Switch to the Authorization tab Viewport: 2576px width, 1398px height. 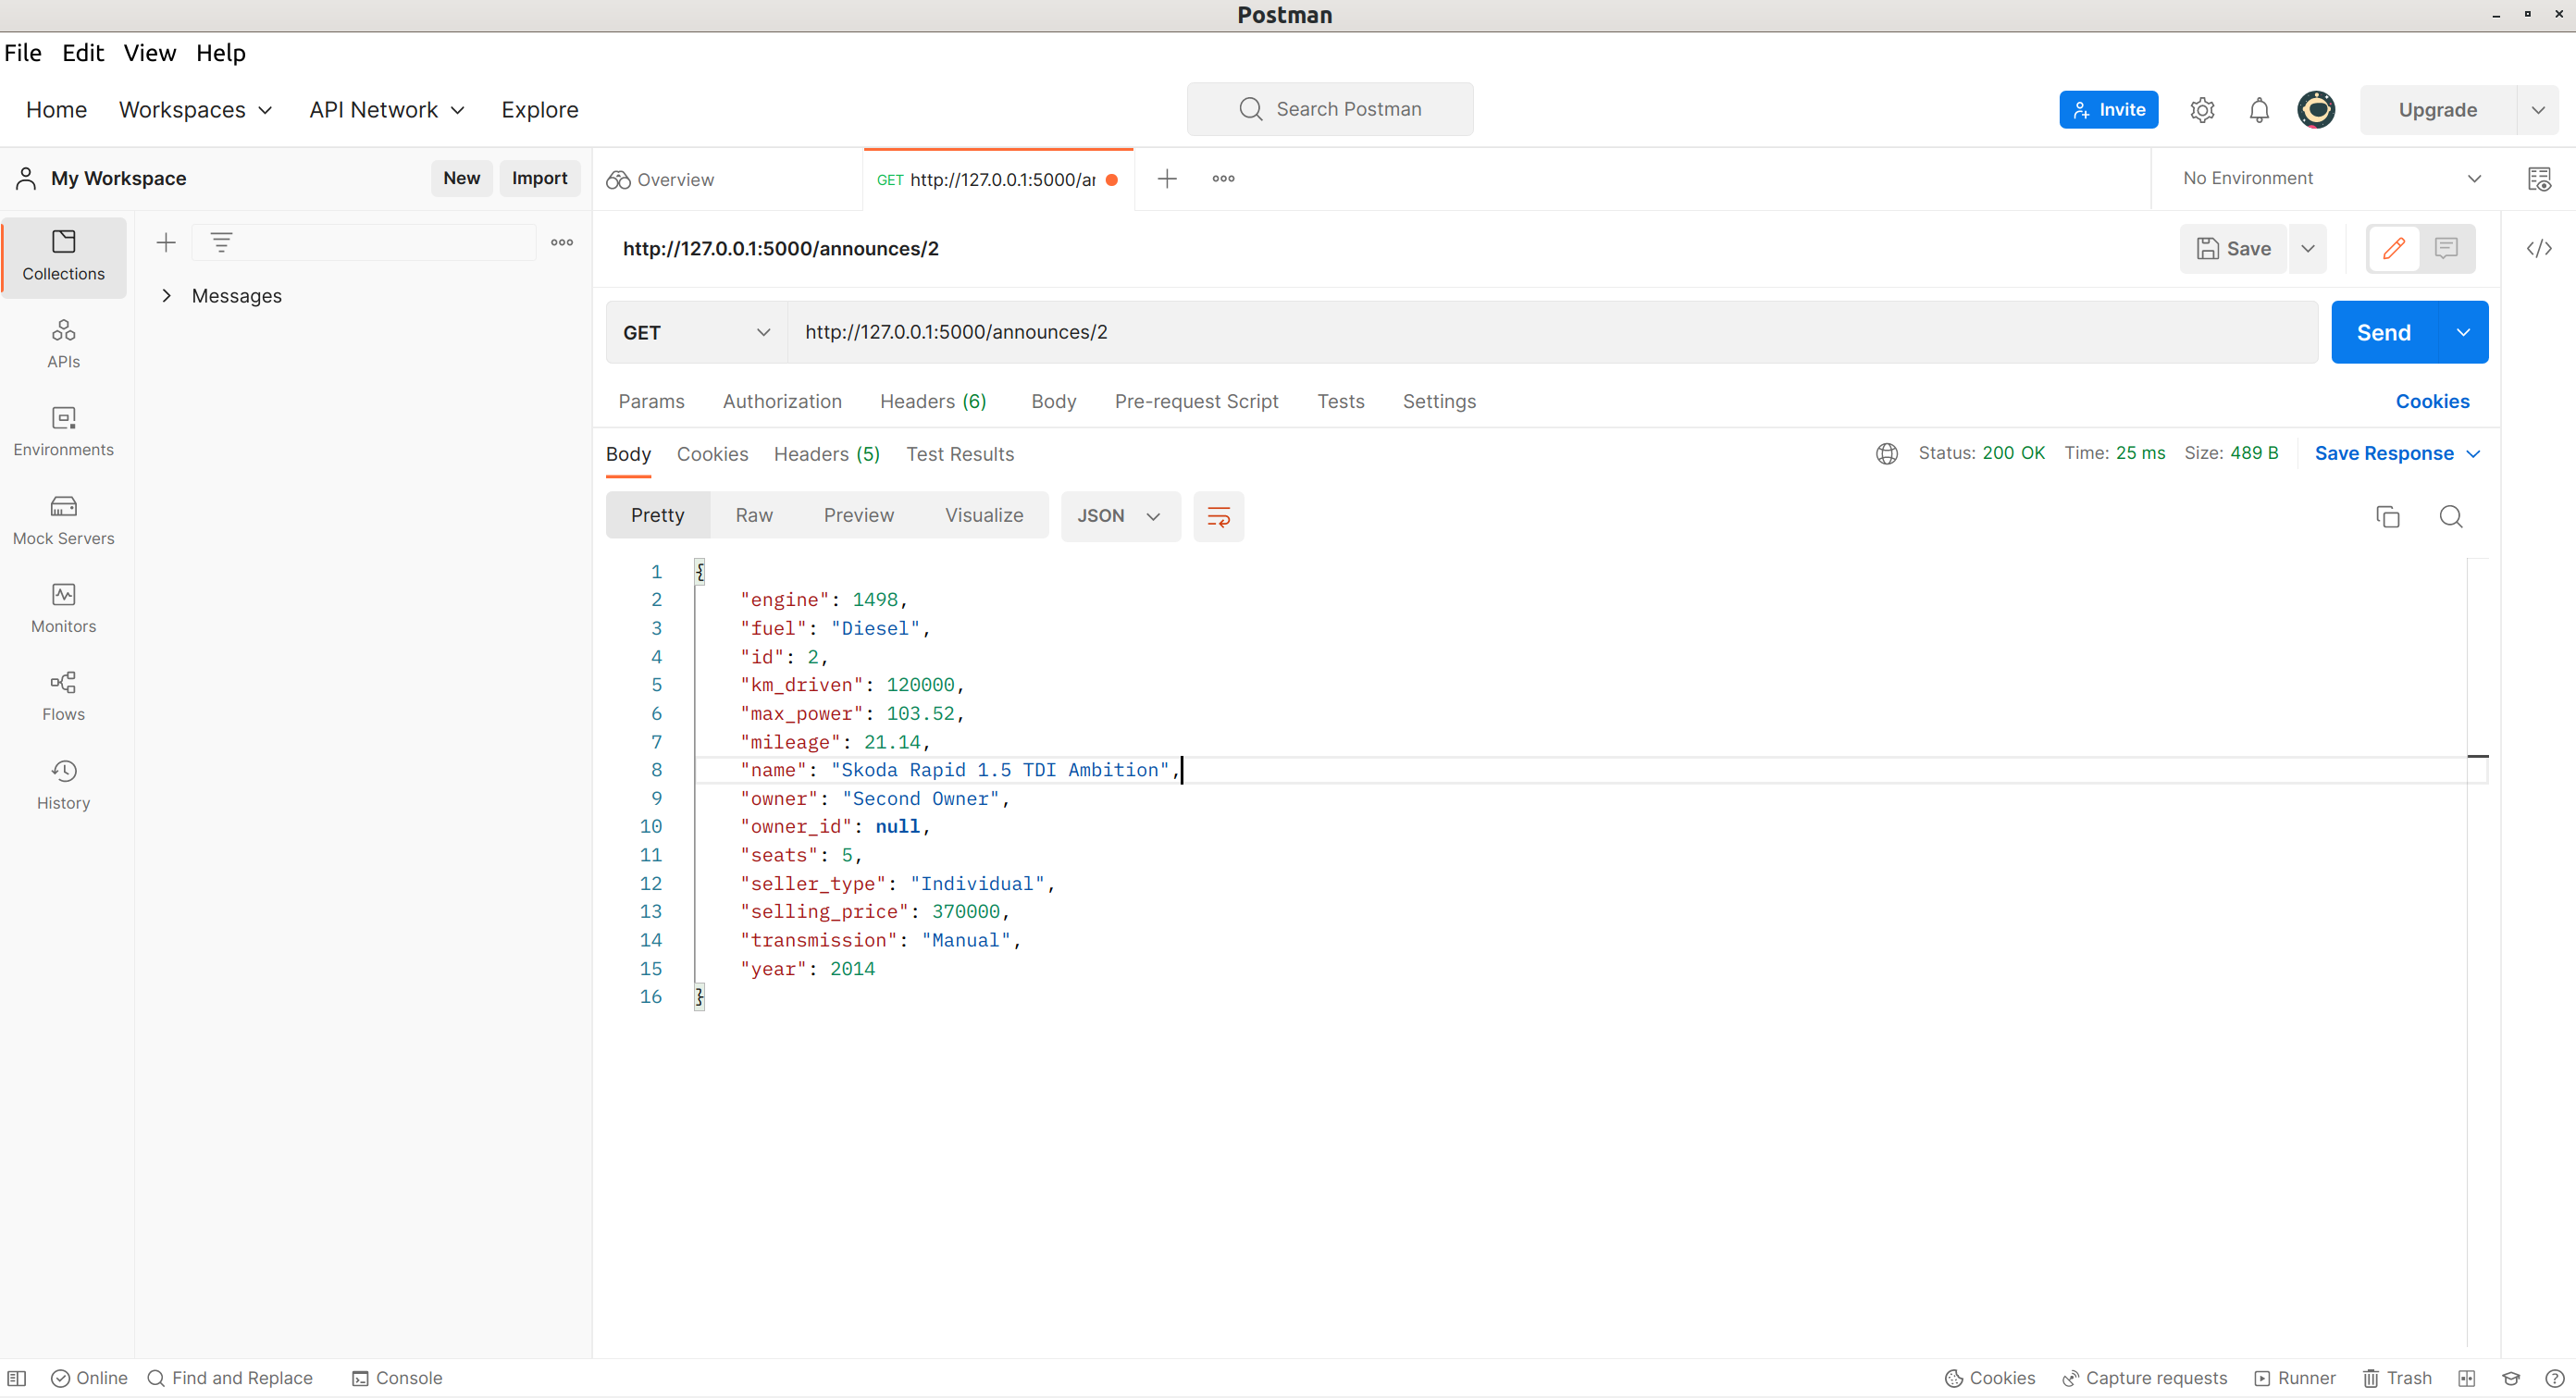coord(781,401)
